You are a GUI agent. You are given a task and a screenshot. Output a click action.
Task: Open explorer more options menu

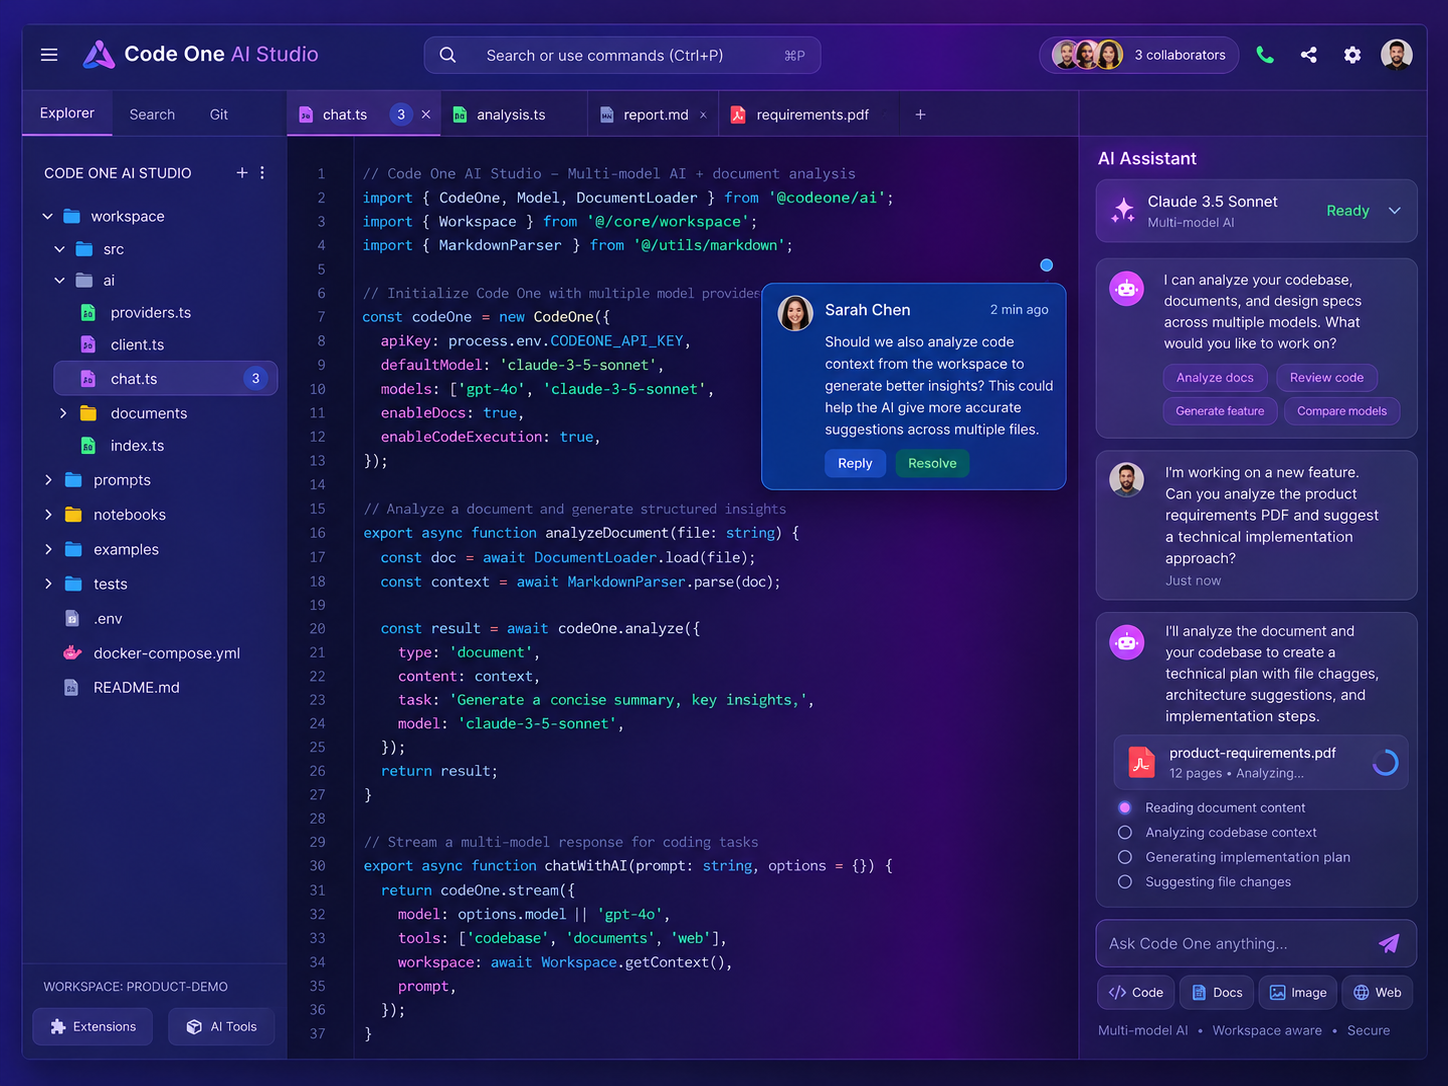point(262,173)
